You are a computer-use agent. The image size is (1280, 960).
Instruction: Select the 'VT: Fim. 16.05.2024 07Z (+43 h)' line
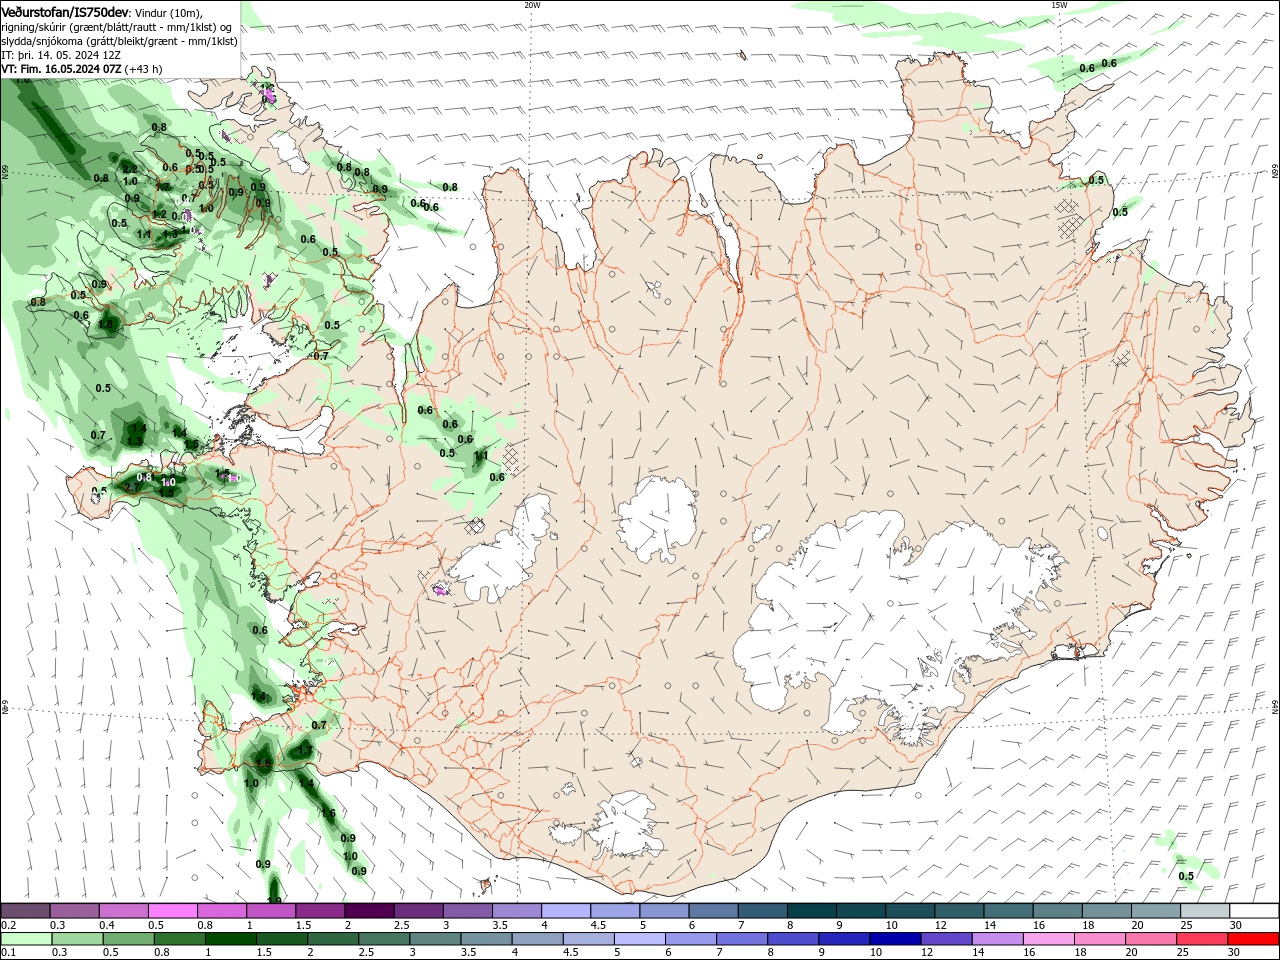pos(83,70)
